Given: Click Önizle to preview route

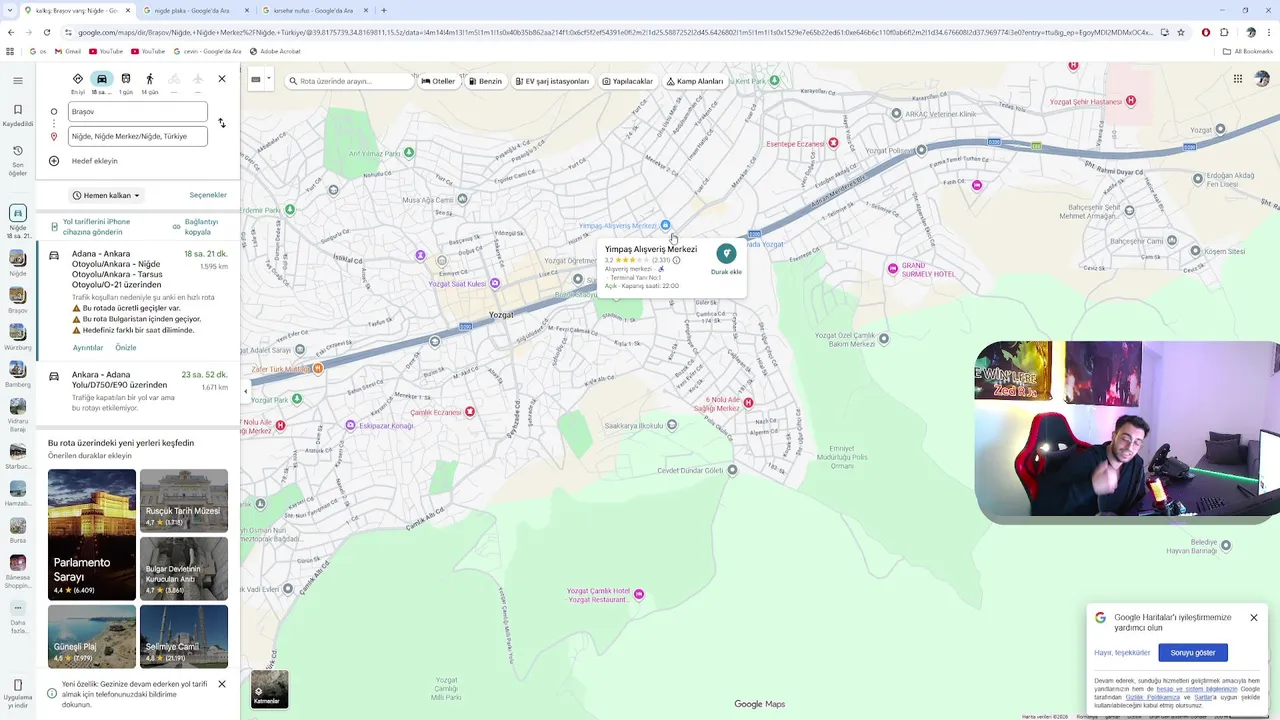Looking at the screenshot, I should [125, 348].
